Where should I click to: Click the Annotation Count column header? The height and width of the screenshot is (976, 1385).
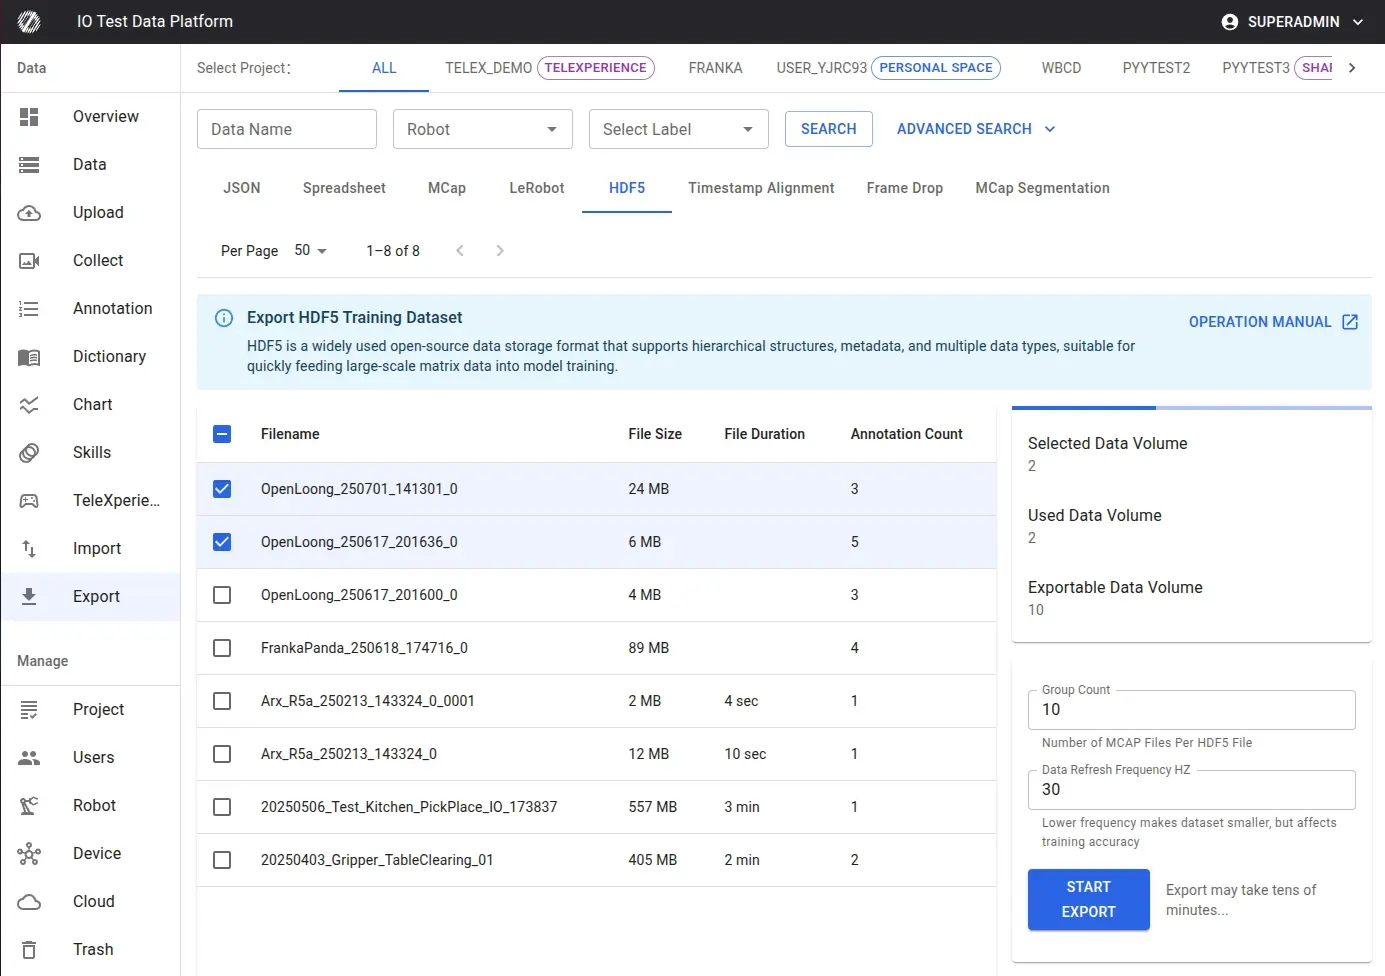[x=906, y=434]
